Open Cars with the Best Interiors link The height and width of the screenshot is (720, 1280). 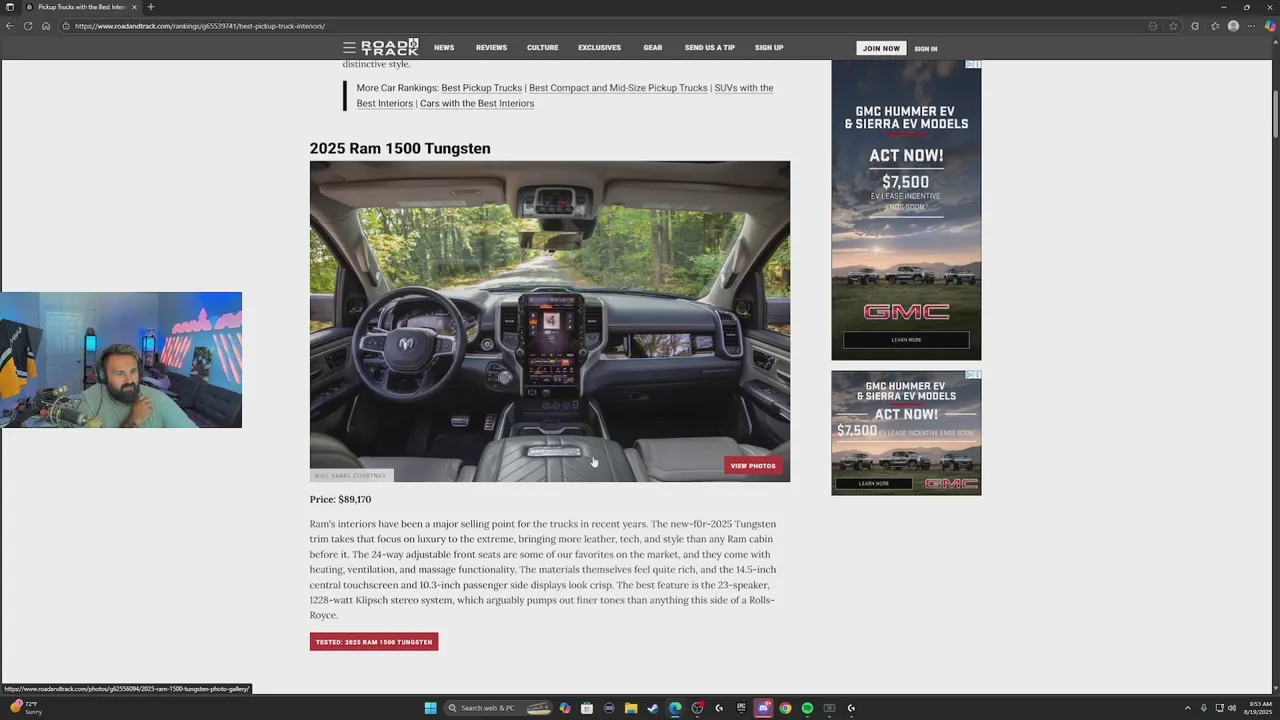(x=477, y=103)
